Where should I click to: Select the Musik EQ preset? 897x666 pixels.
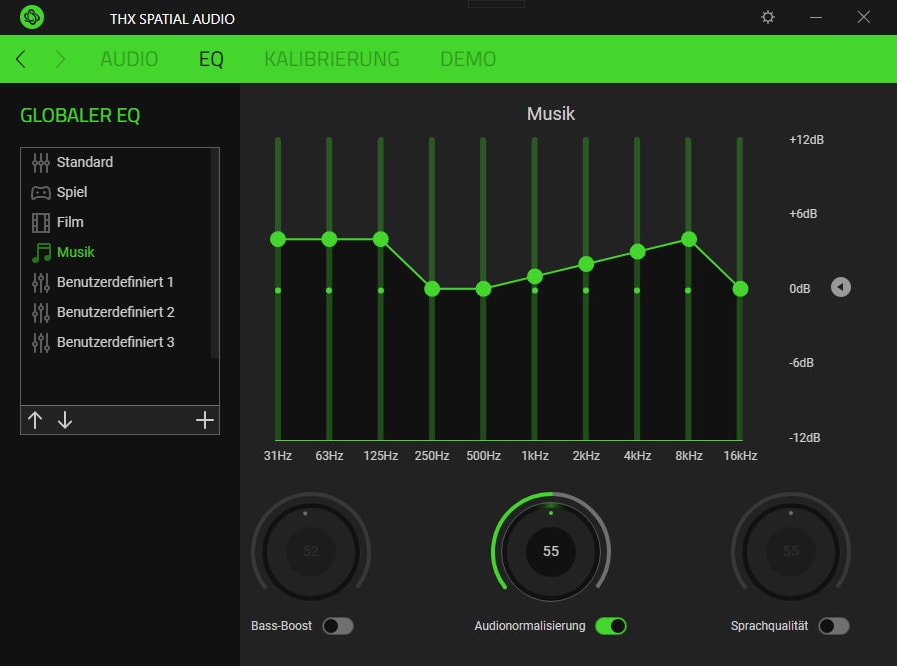click(116, 252)
